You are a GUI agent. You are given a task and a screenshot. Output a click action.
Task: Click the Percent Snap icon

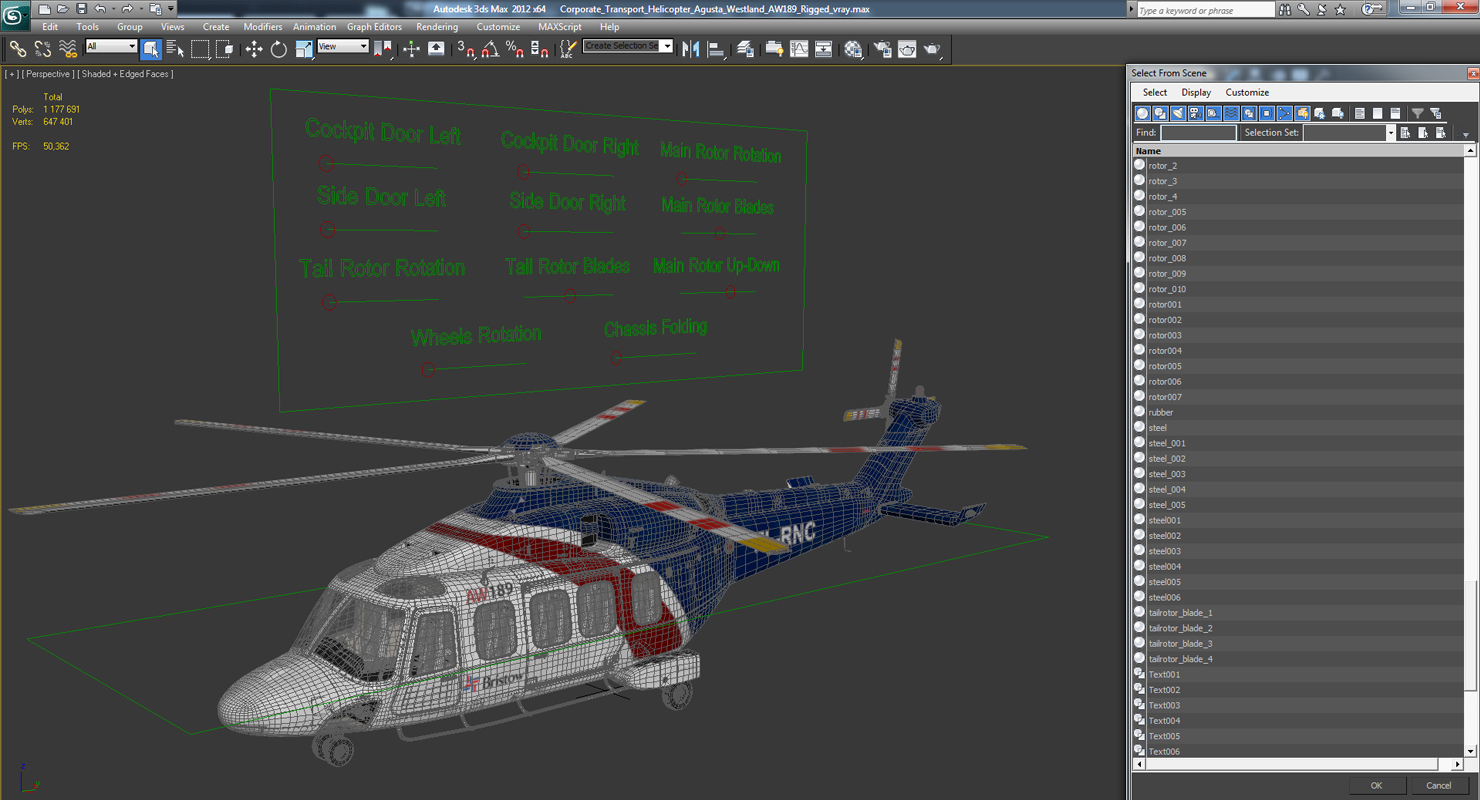coord(515,49)
